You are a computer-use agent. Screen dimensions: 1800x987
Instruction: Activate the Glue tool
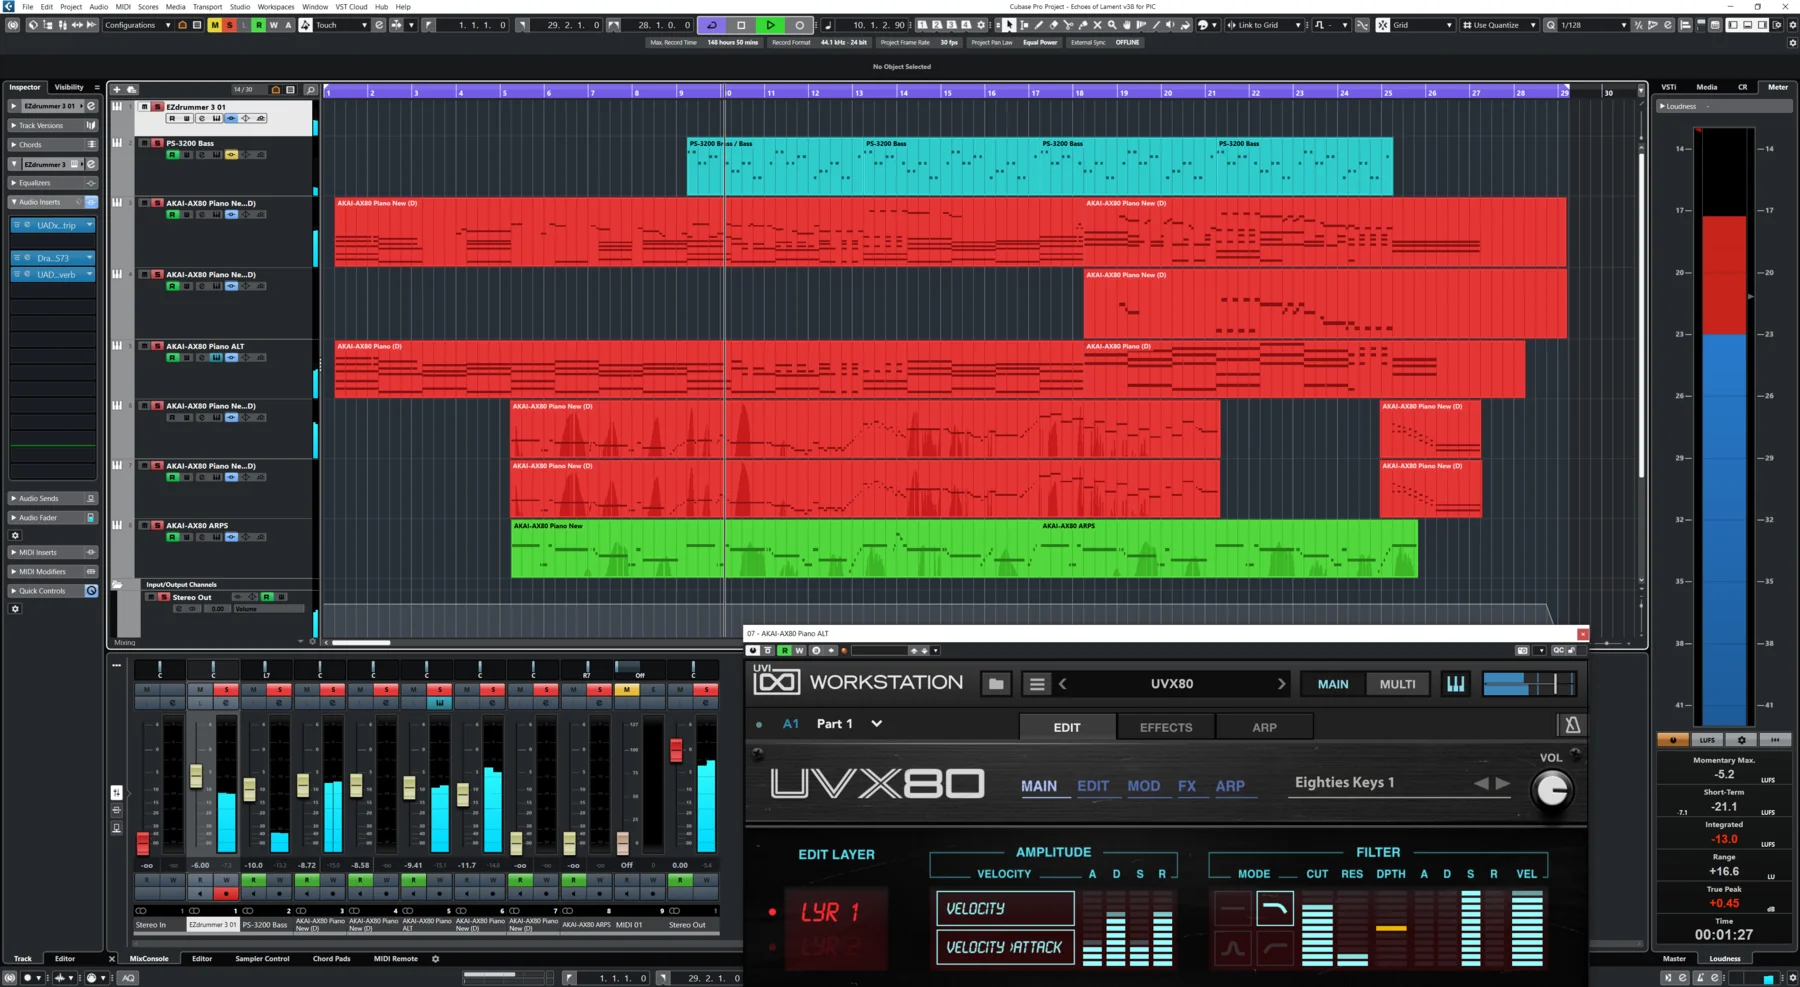(1083, 25)
